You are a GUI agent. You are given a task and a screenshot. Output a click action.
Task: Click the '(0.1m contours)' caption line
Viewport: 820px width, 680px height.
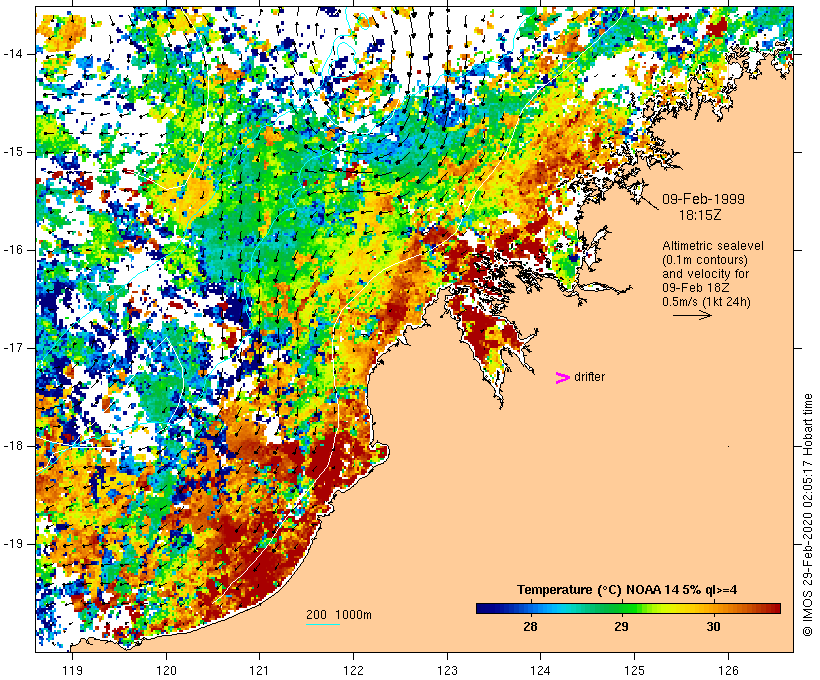point(705,260)
